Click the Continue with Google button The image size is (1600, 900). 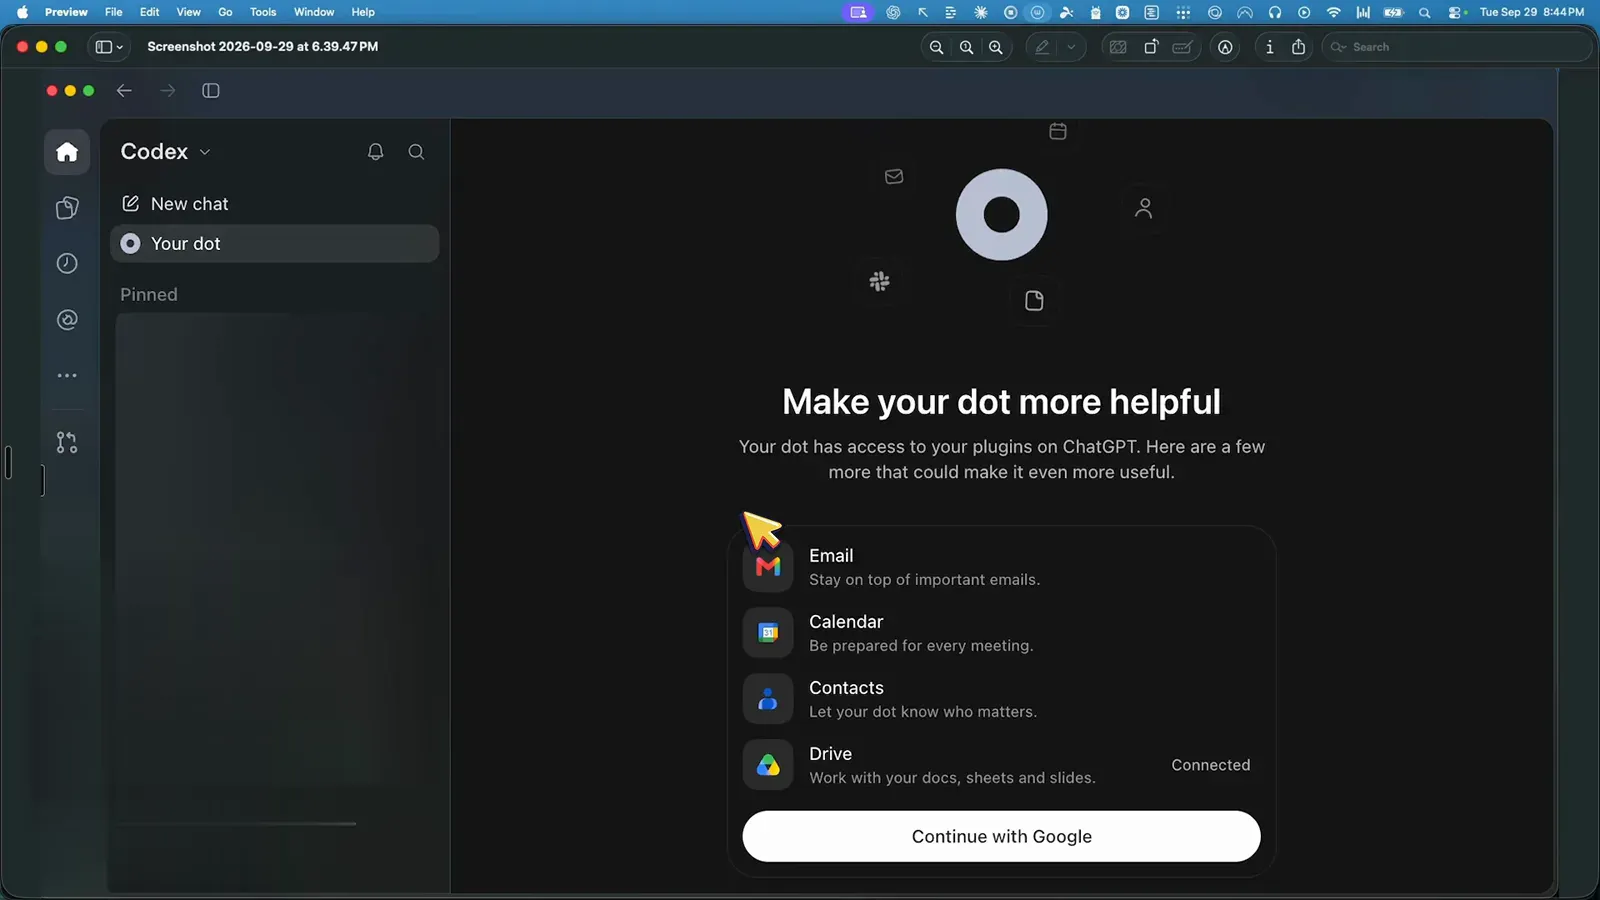point(1001,836)
